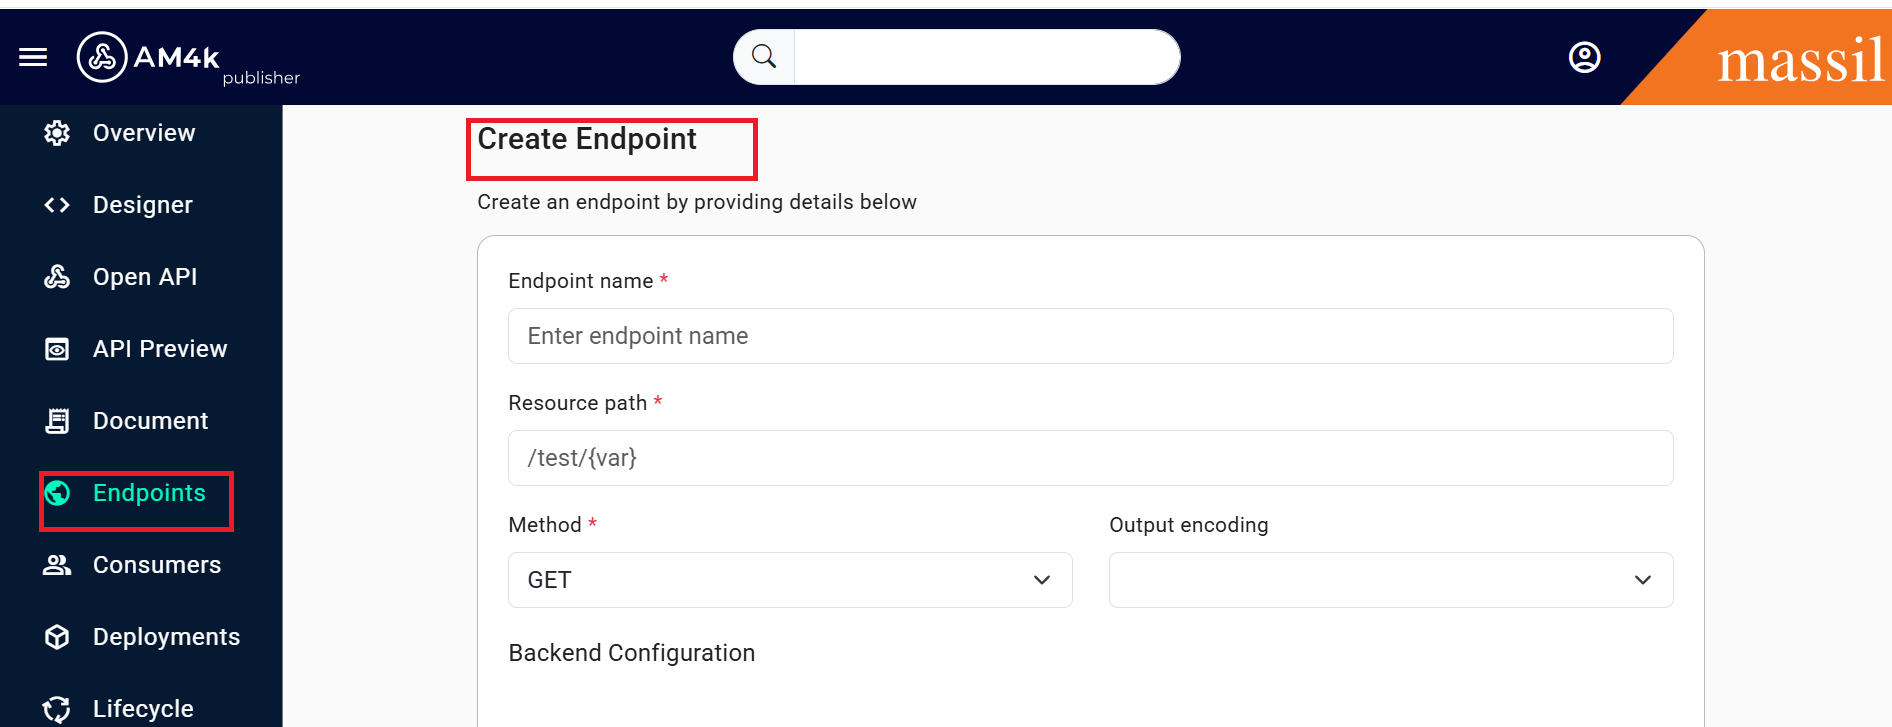Open Consumers in the sidebar

(157, 565)
